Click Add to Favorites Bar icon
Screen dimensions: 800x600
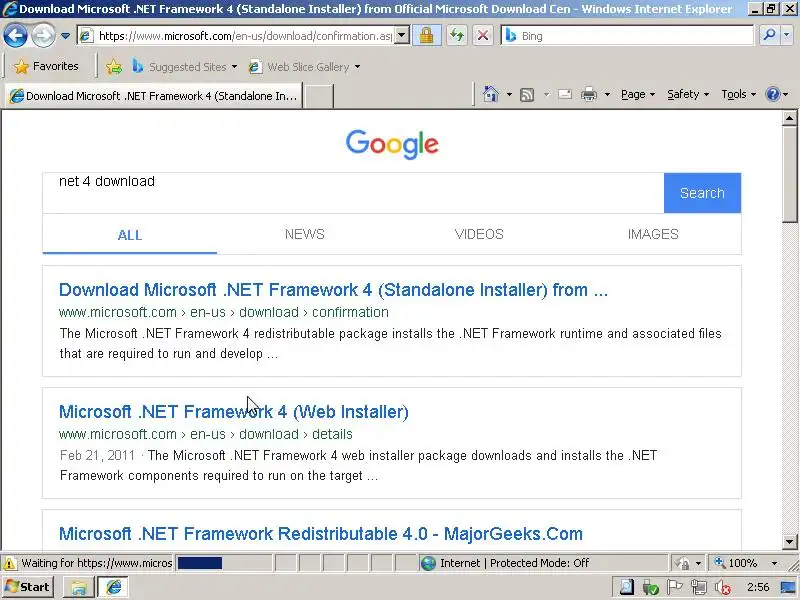(x=114, y=66)
